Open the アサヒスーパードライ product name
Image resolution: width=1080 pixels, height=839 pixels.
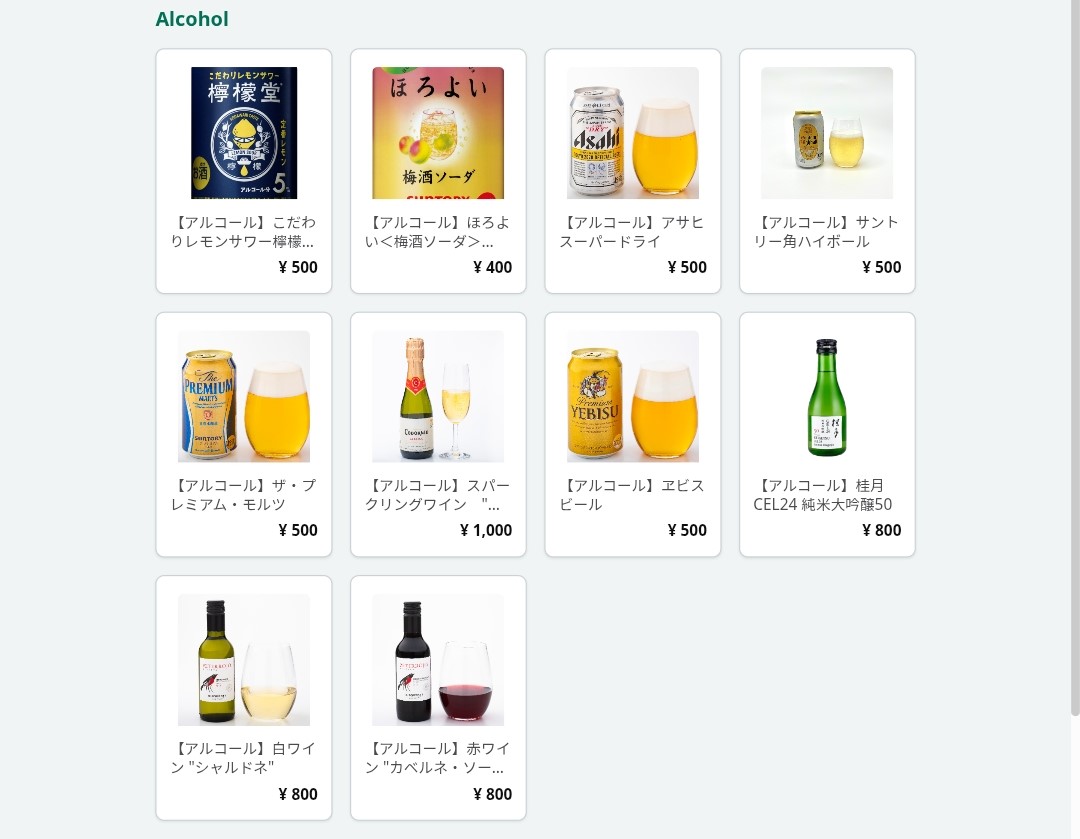[x=632, y=232]
